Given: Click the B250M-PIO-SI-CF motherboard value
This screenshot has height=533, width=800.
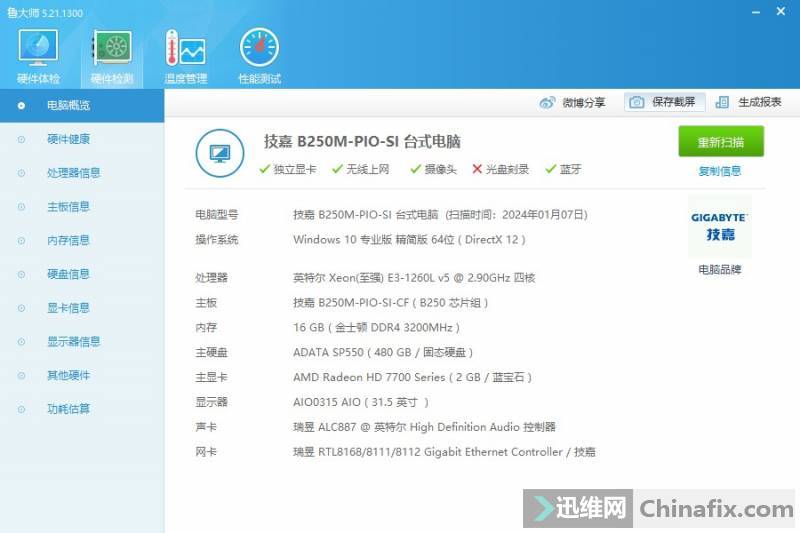Looking at the screenshot, I should click(391, 303).
